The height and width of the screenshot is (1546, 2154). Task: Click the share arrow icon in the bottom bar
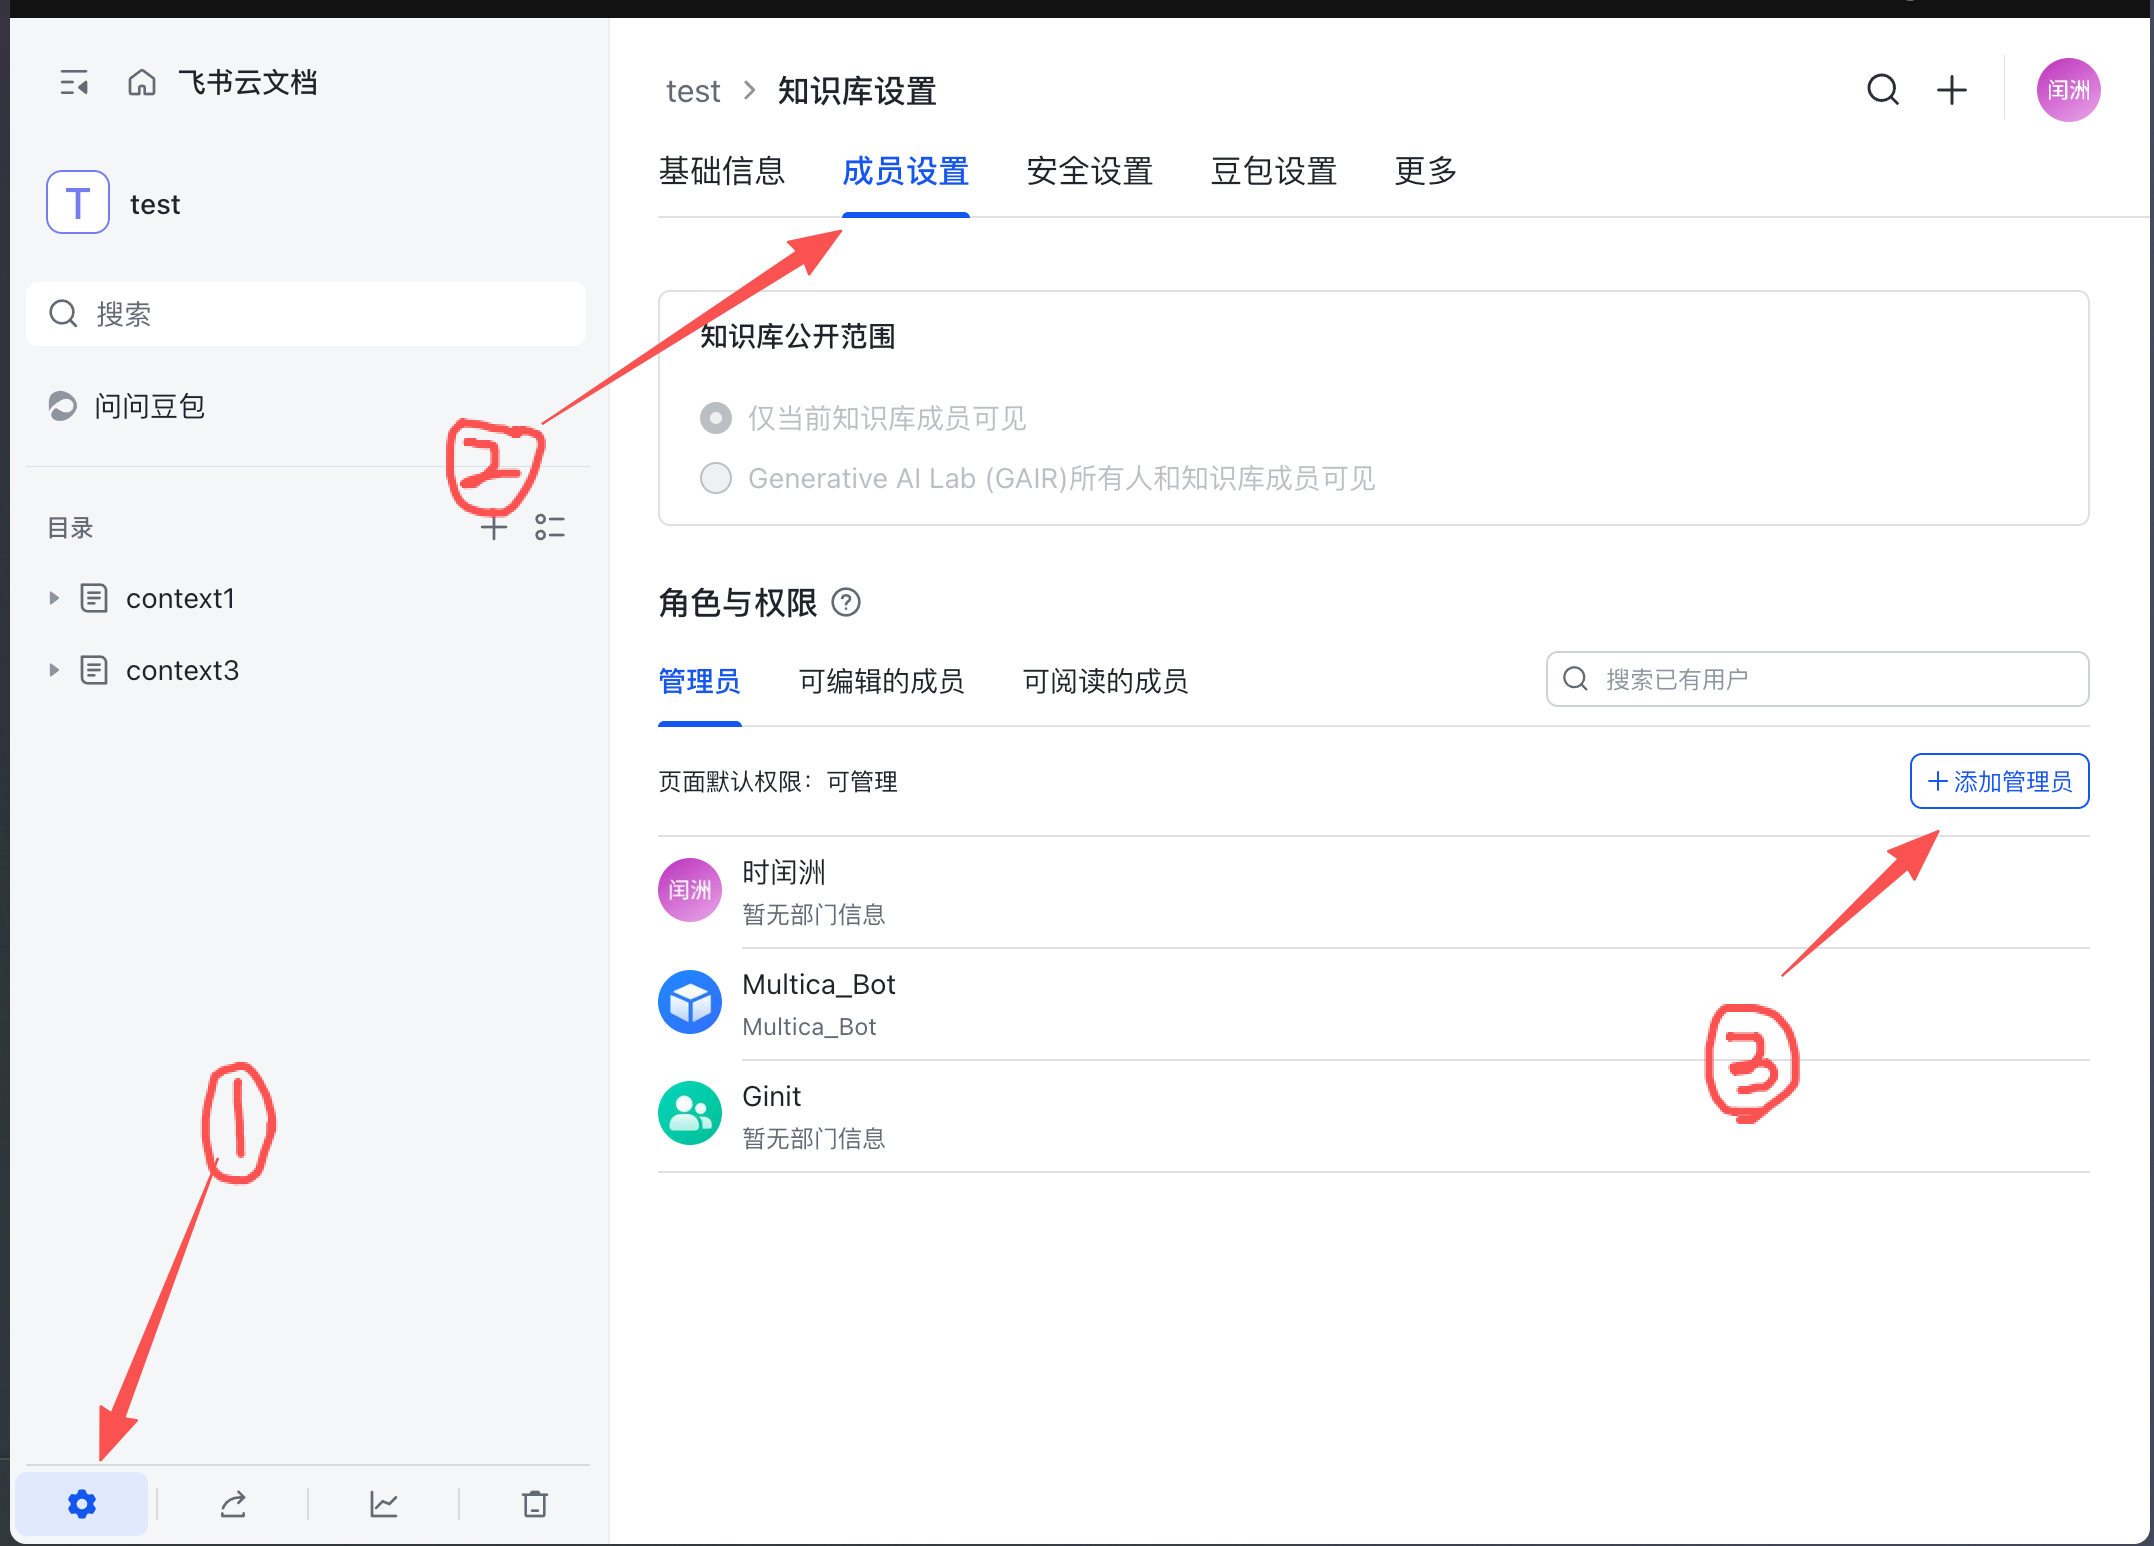(233, 1503)
